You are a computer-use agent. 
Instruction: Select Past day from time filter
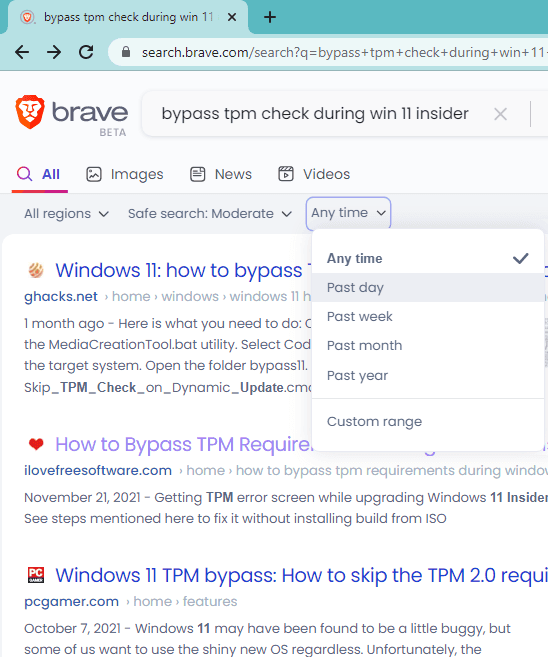click(428, 287)
